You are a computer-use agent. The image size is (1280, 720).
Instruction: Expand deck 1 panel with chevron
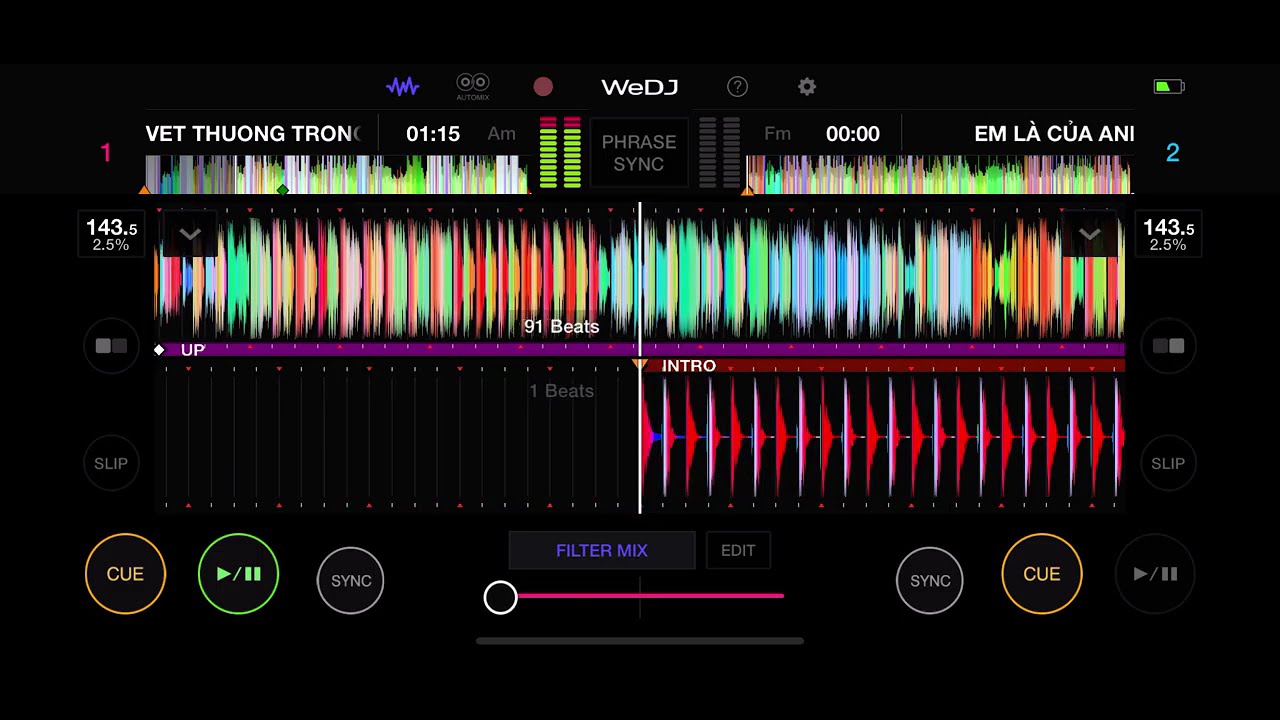point(190,234)
